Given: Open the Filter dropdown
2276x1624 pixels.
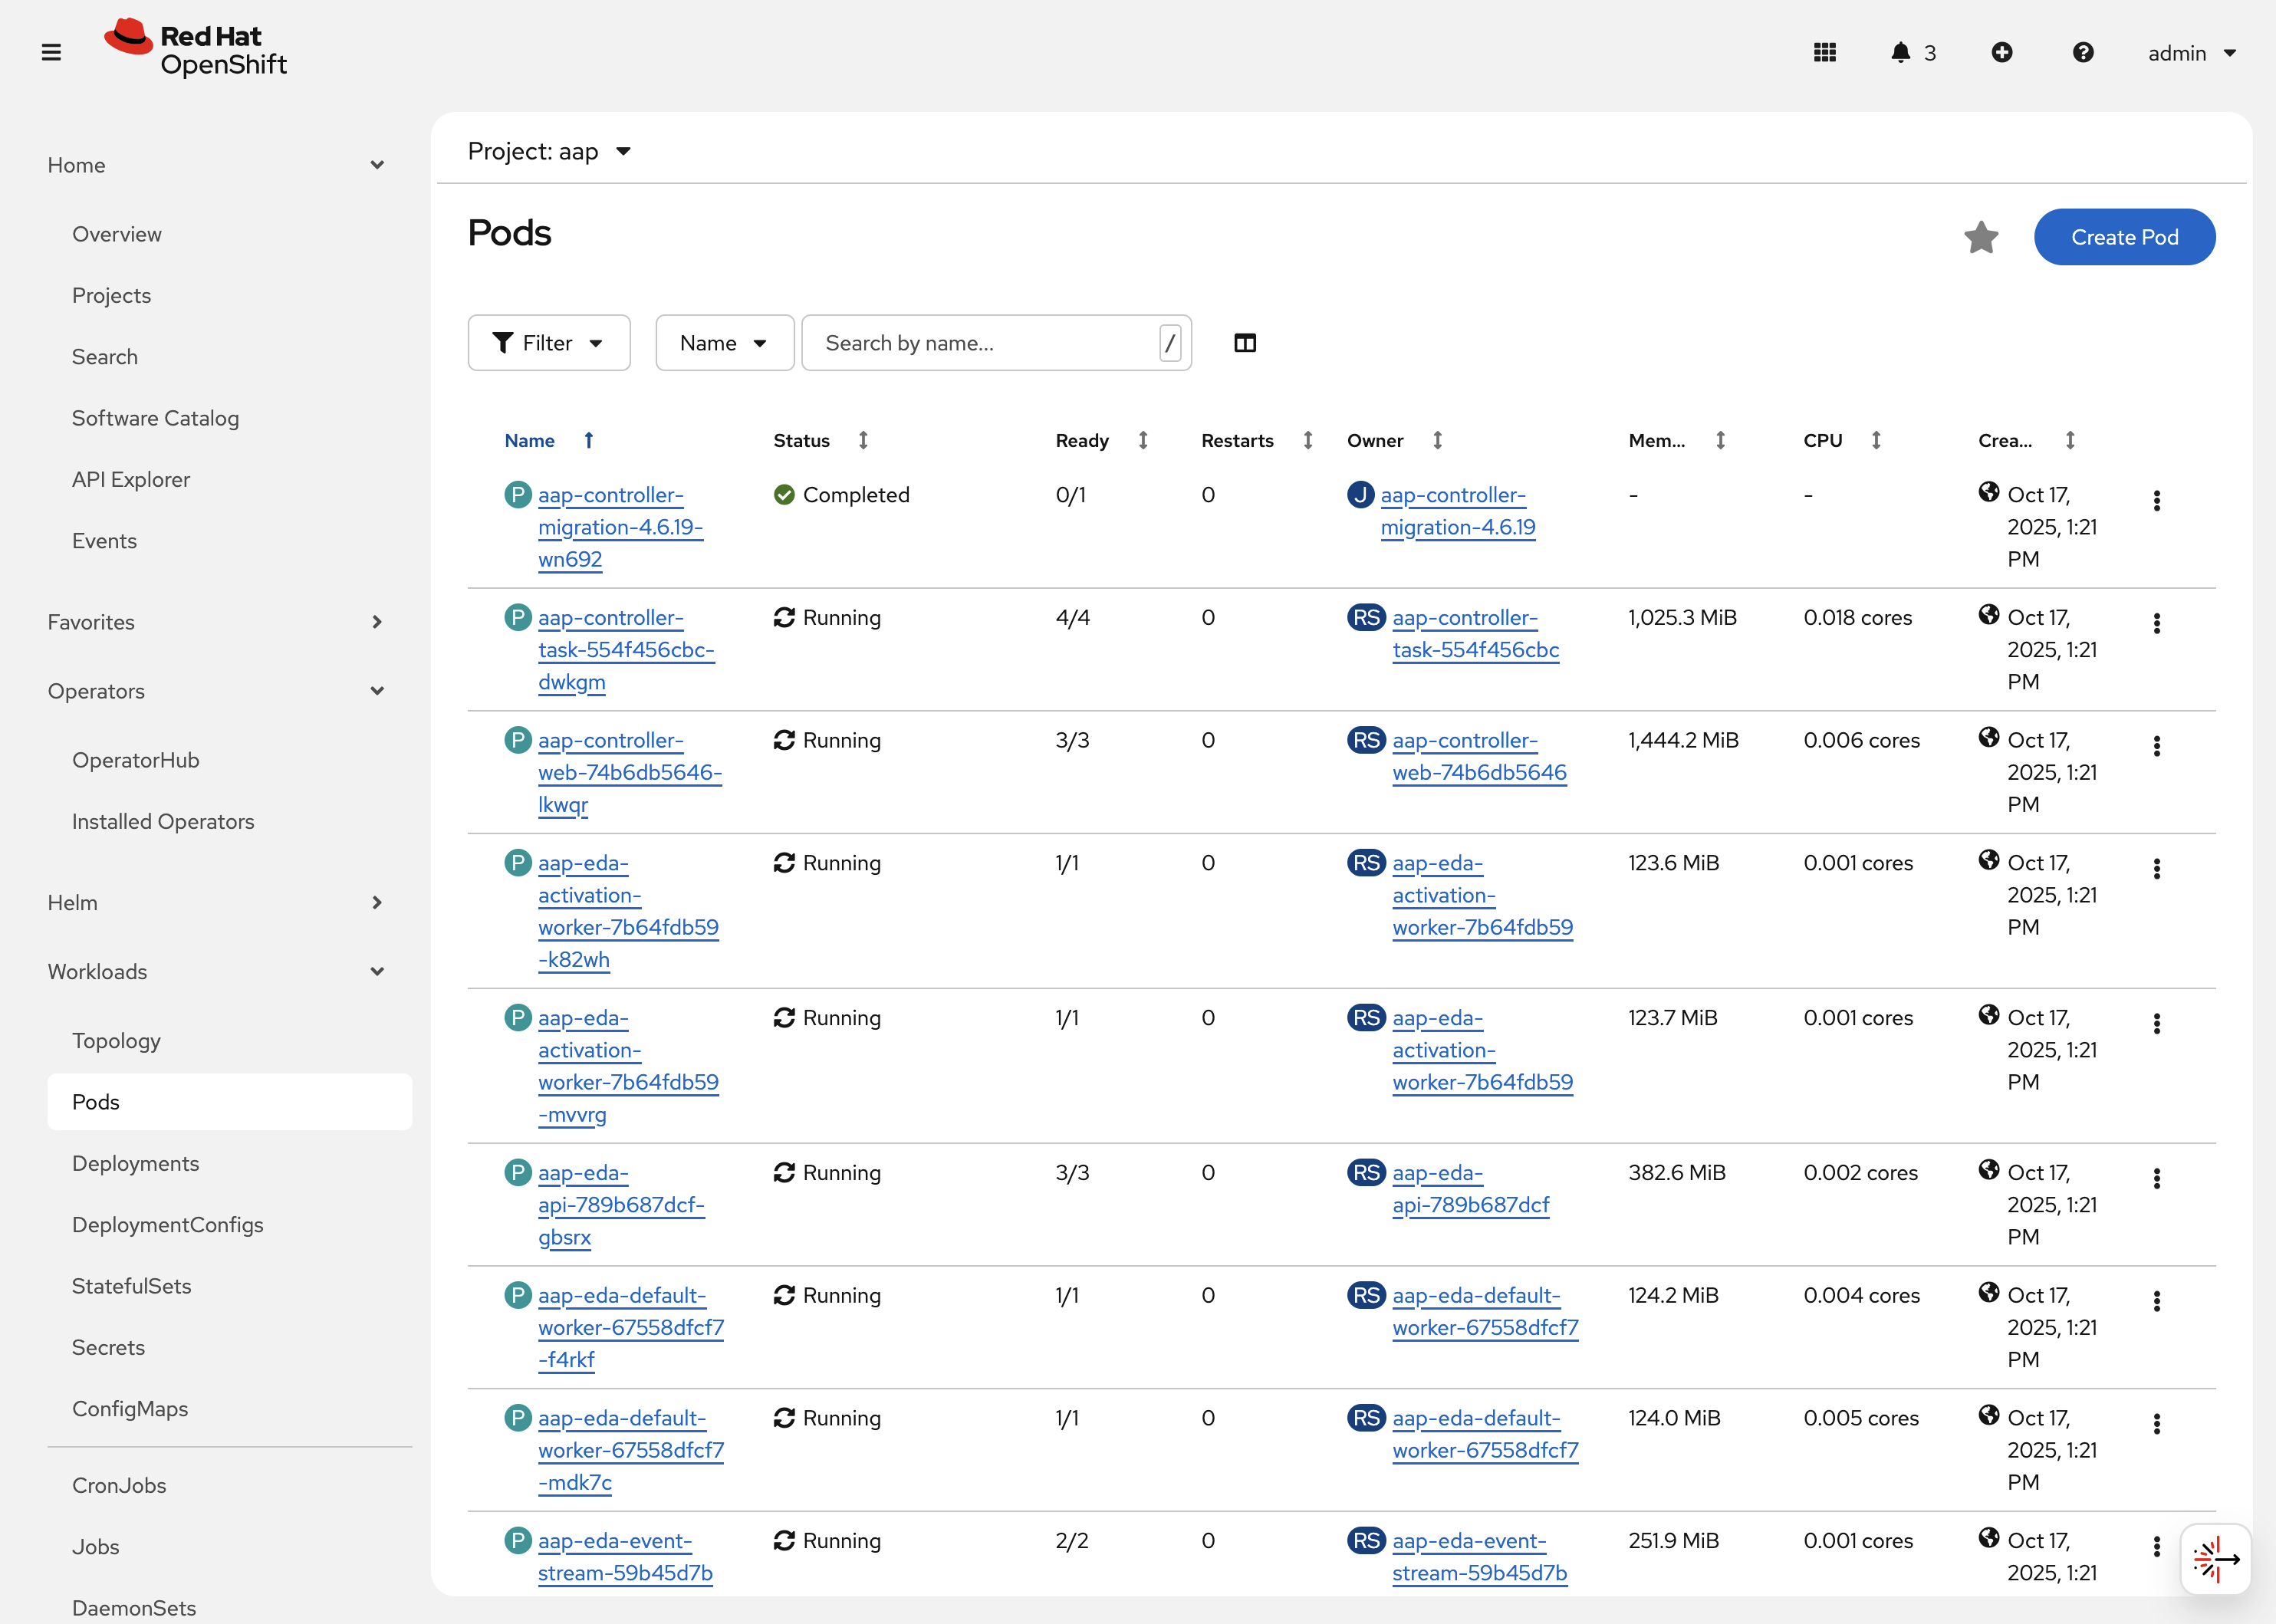Looking at the screenshot, I should (x=548, y=343).
